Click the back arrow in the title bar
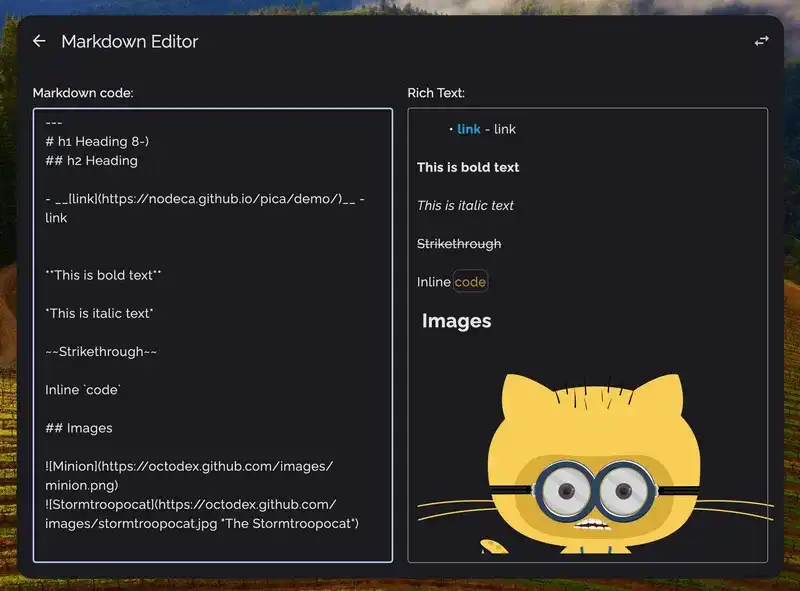The image size is (800, 591). [x=40, y=41]
